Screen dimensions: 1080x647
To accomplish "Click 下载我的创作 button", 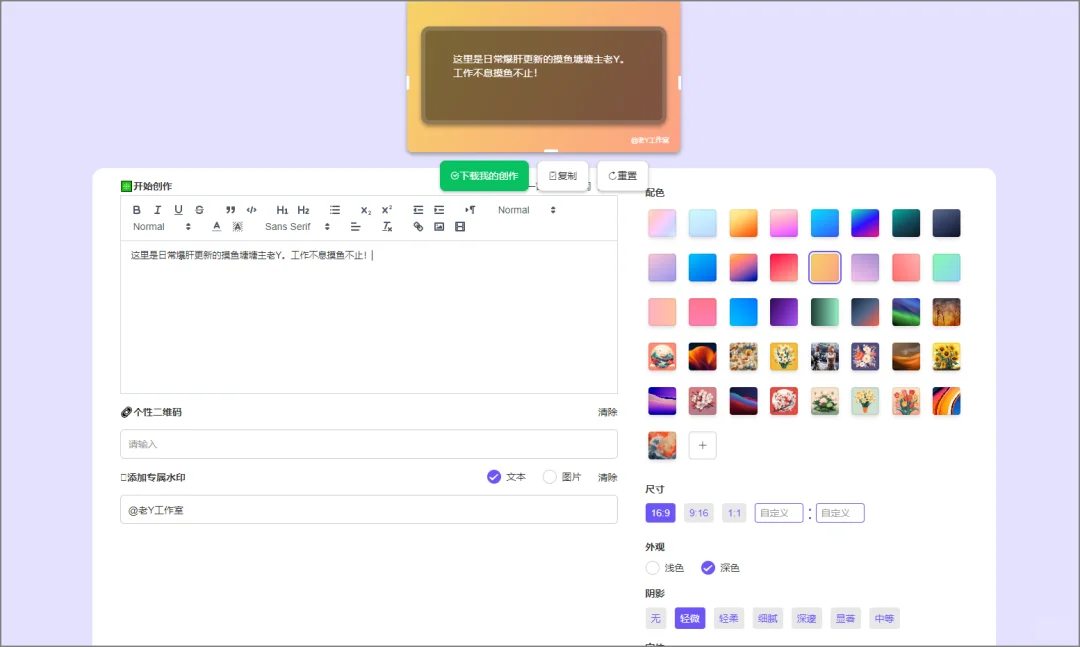I will coord(484,175).
